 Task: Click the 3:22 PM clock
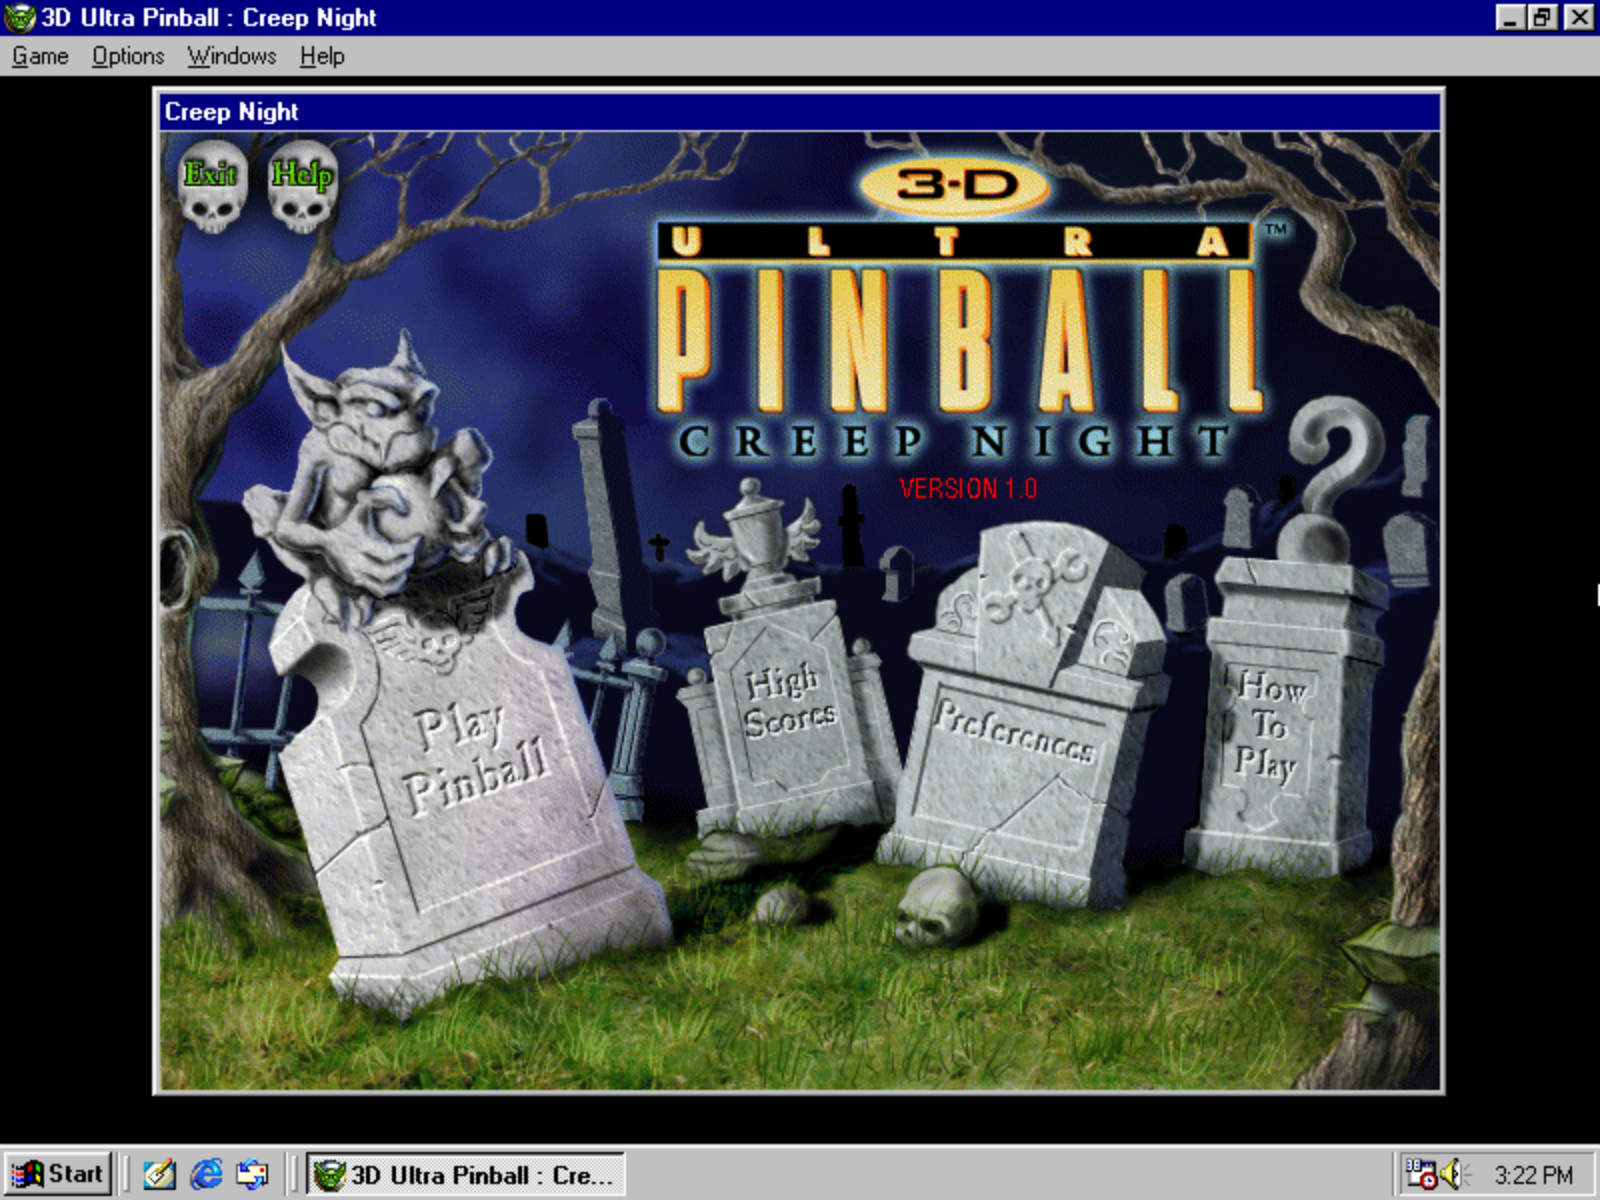pos(1533,1175)
